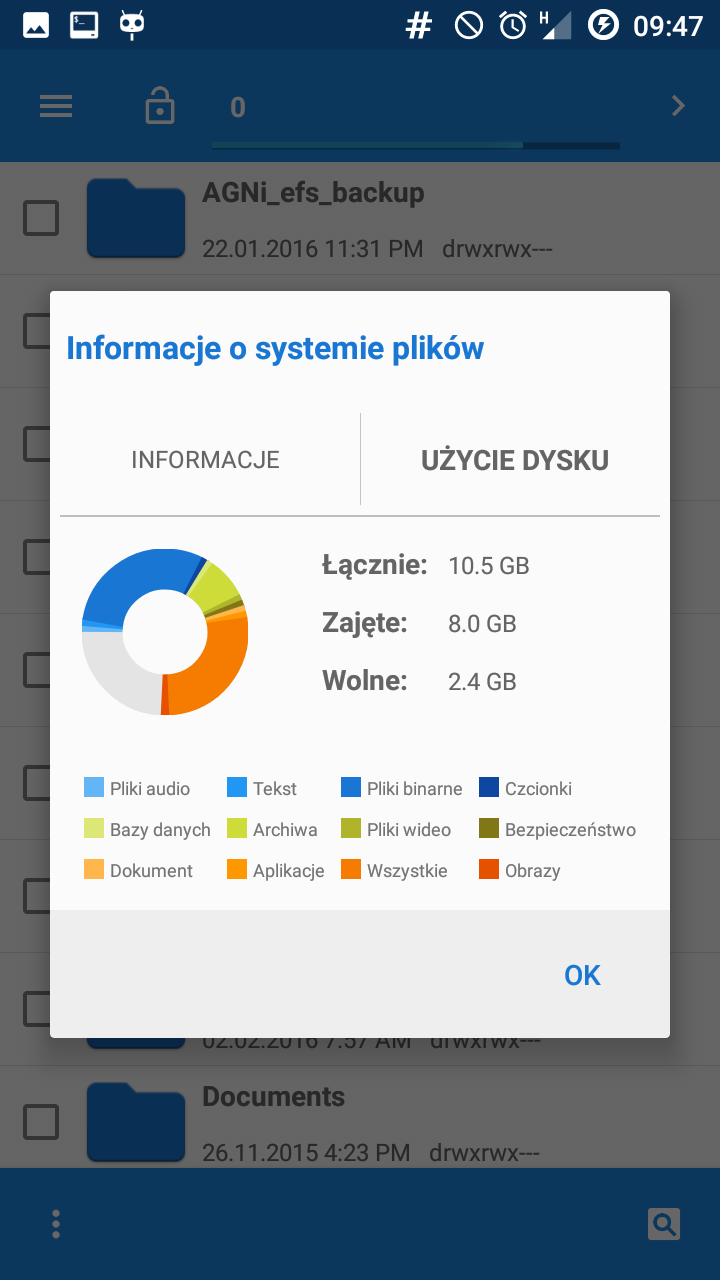Click the Obrazy legend color swatch

point(489,870)
